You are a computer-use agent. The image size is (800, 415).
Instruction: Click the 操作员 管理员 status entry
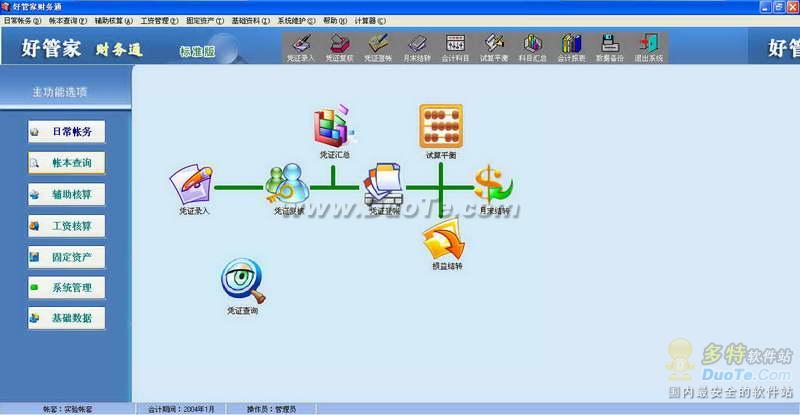(x=271, y=409)
